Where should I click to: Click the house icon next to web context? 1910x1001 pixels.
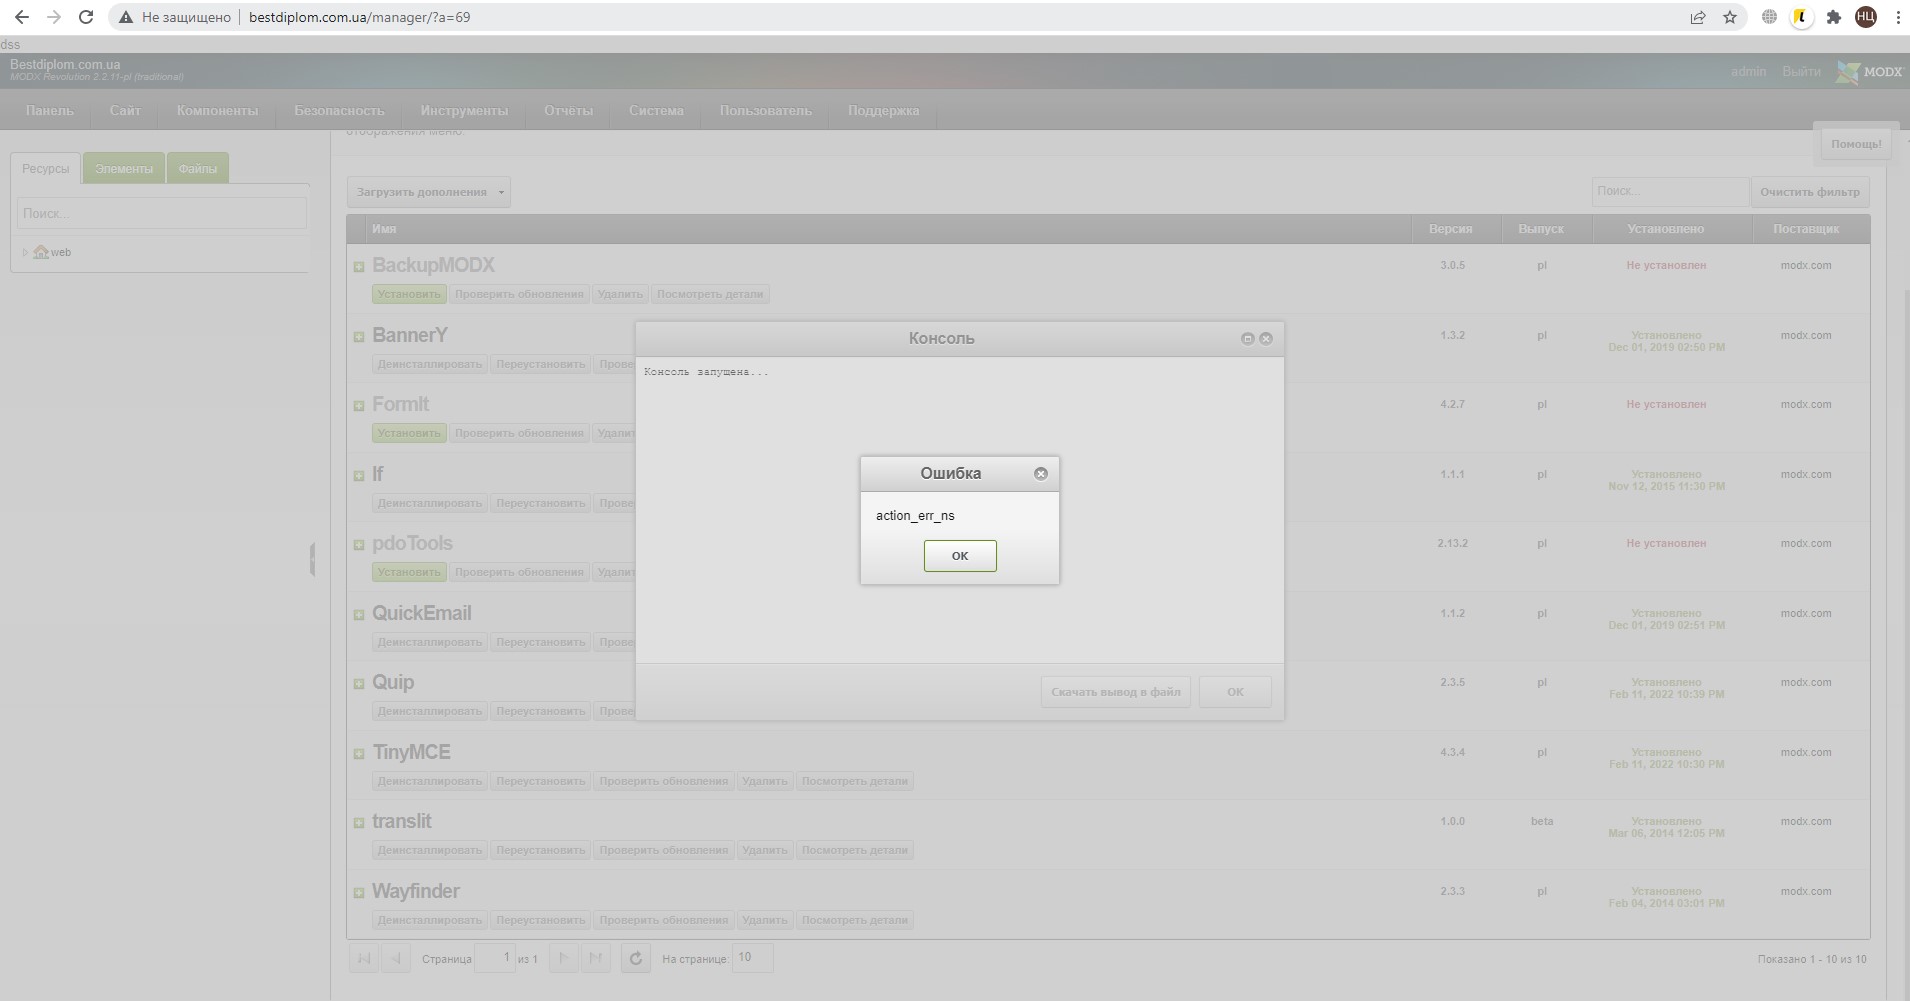coord(41,252)
